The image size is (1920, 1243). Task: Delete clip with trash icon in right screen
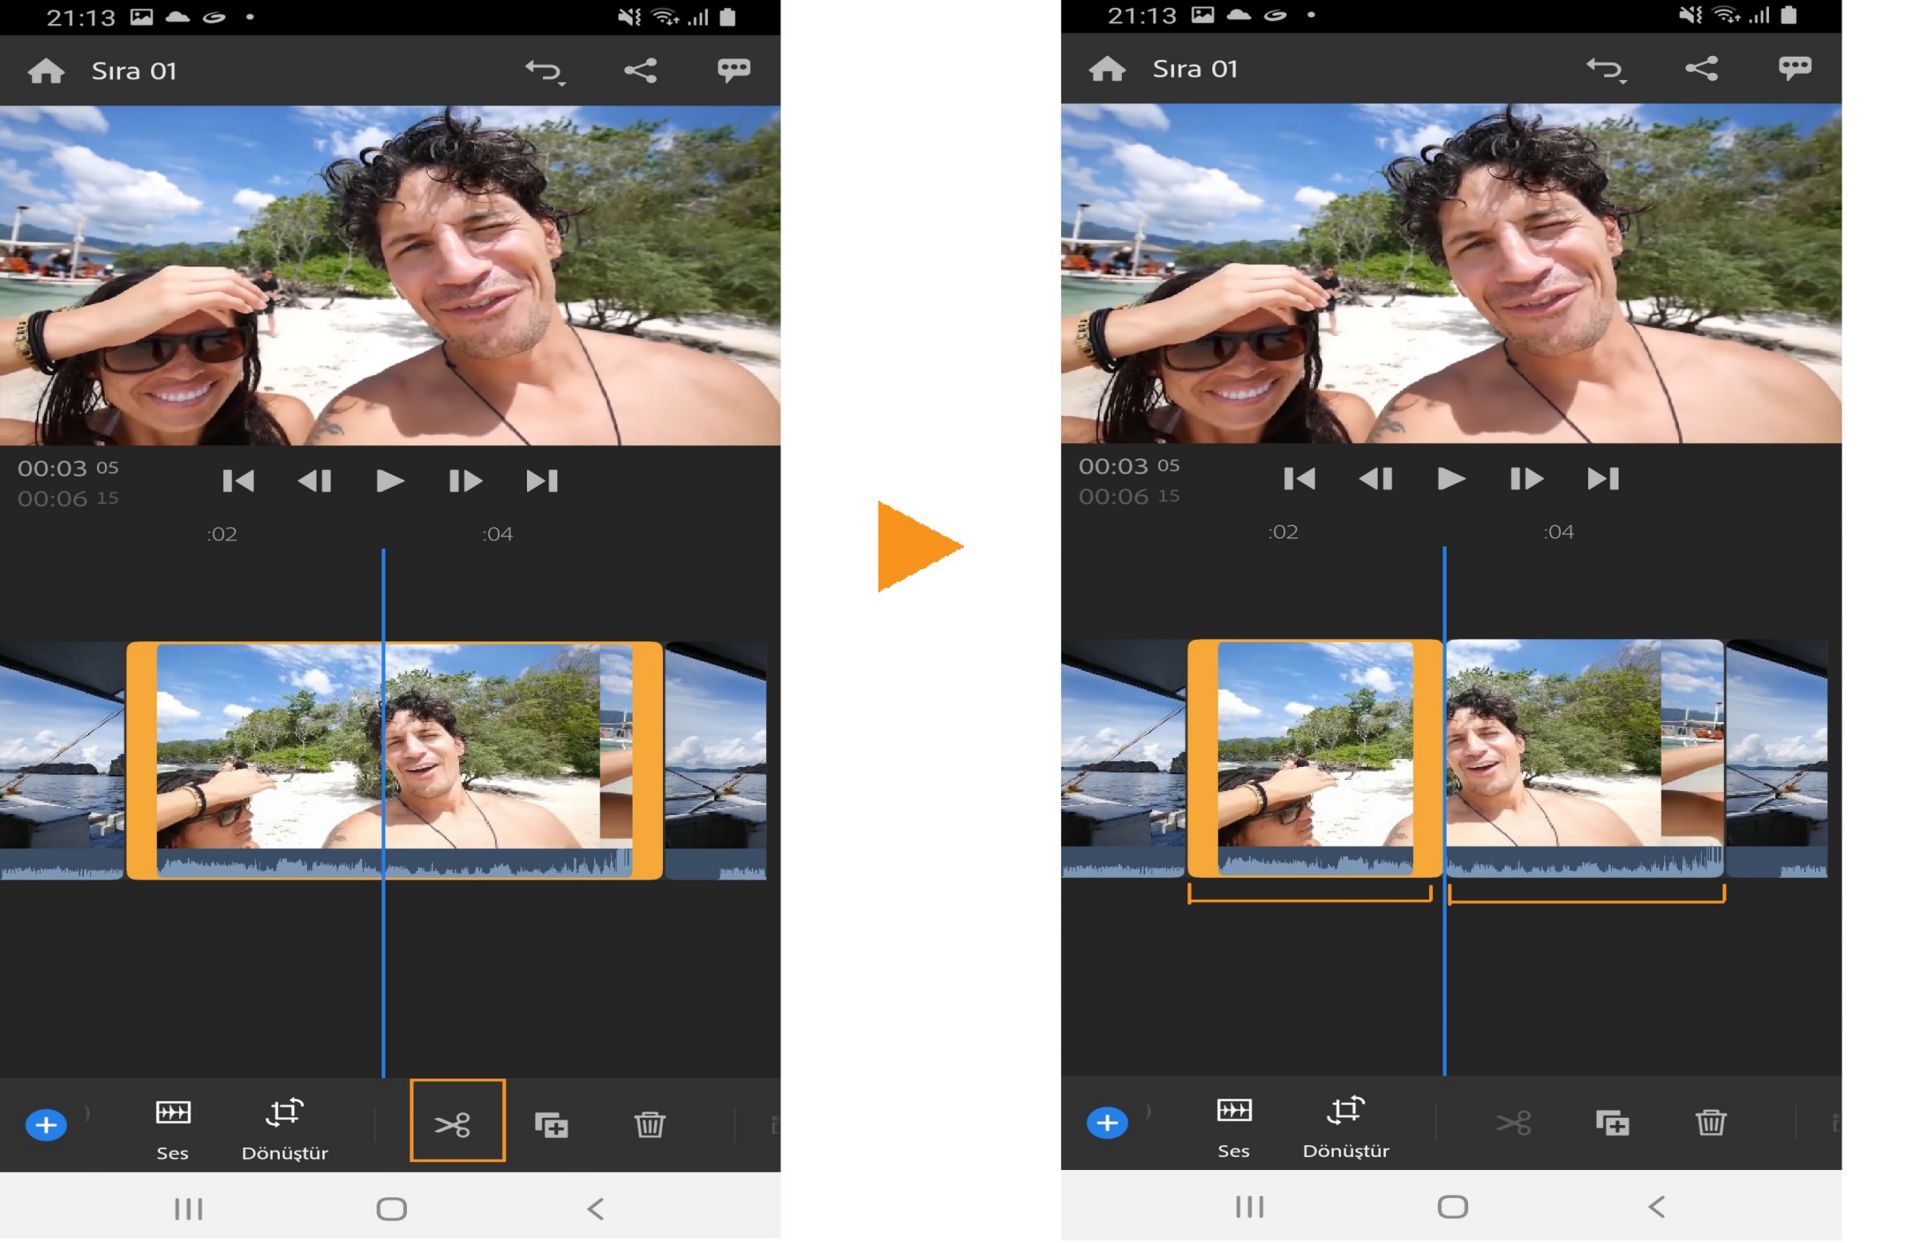click(1710, 1122)
